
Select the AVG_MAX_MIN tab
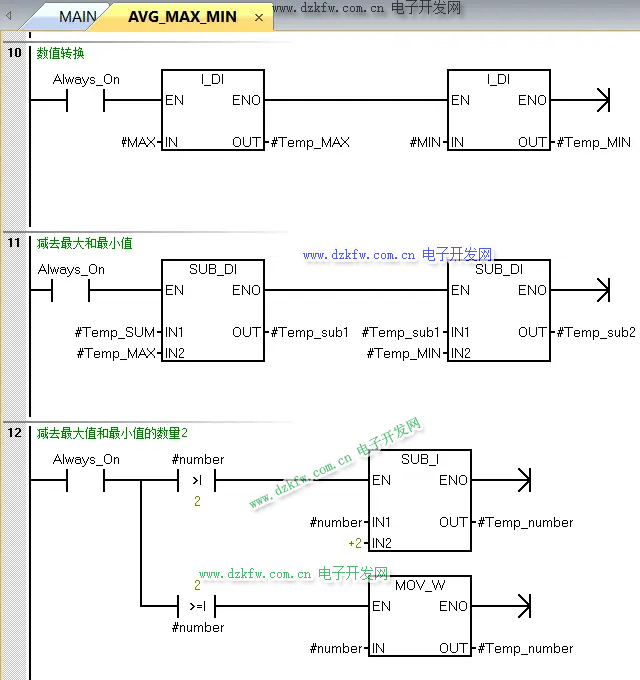[182, 17]
